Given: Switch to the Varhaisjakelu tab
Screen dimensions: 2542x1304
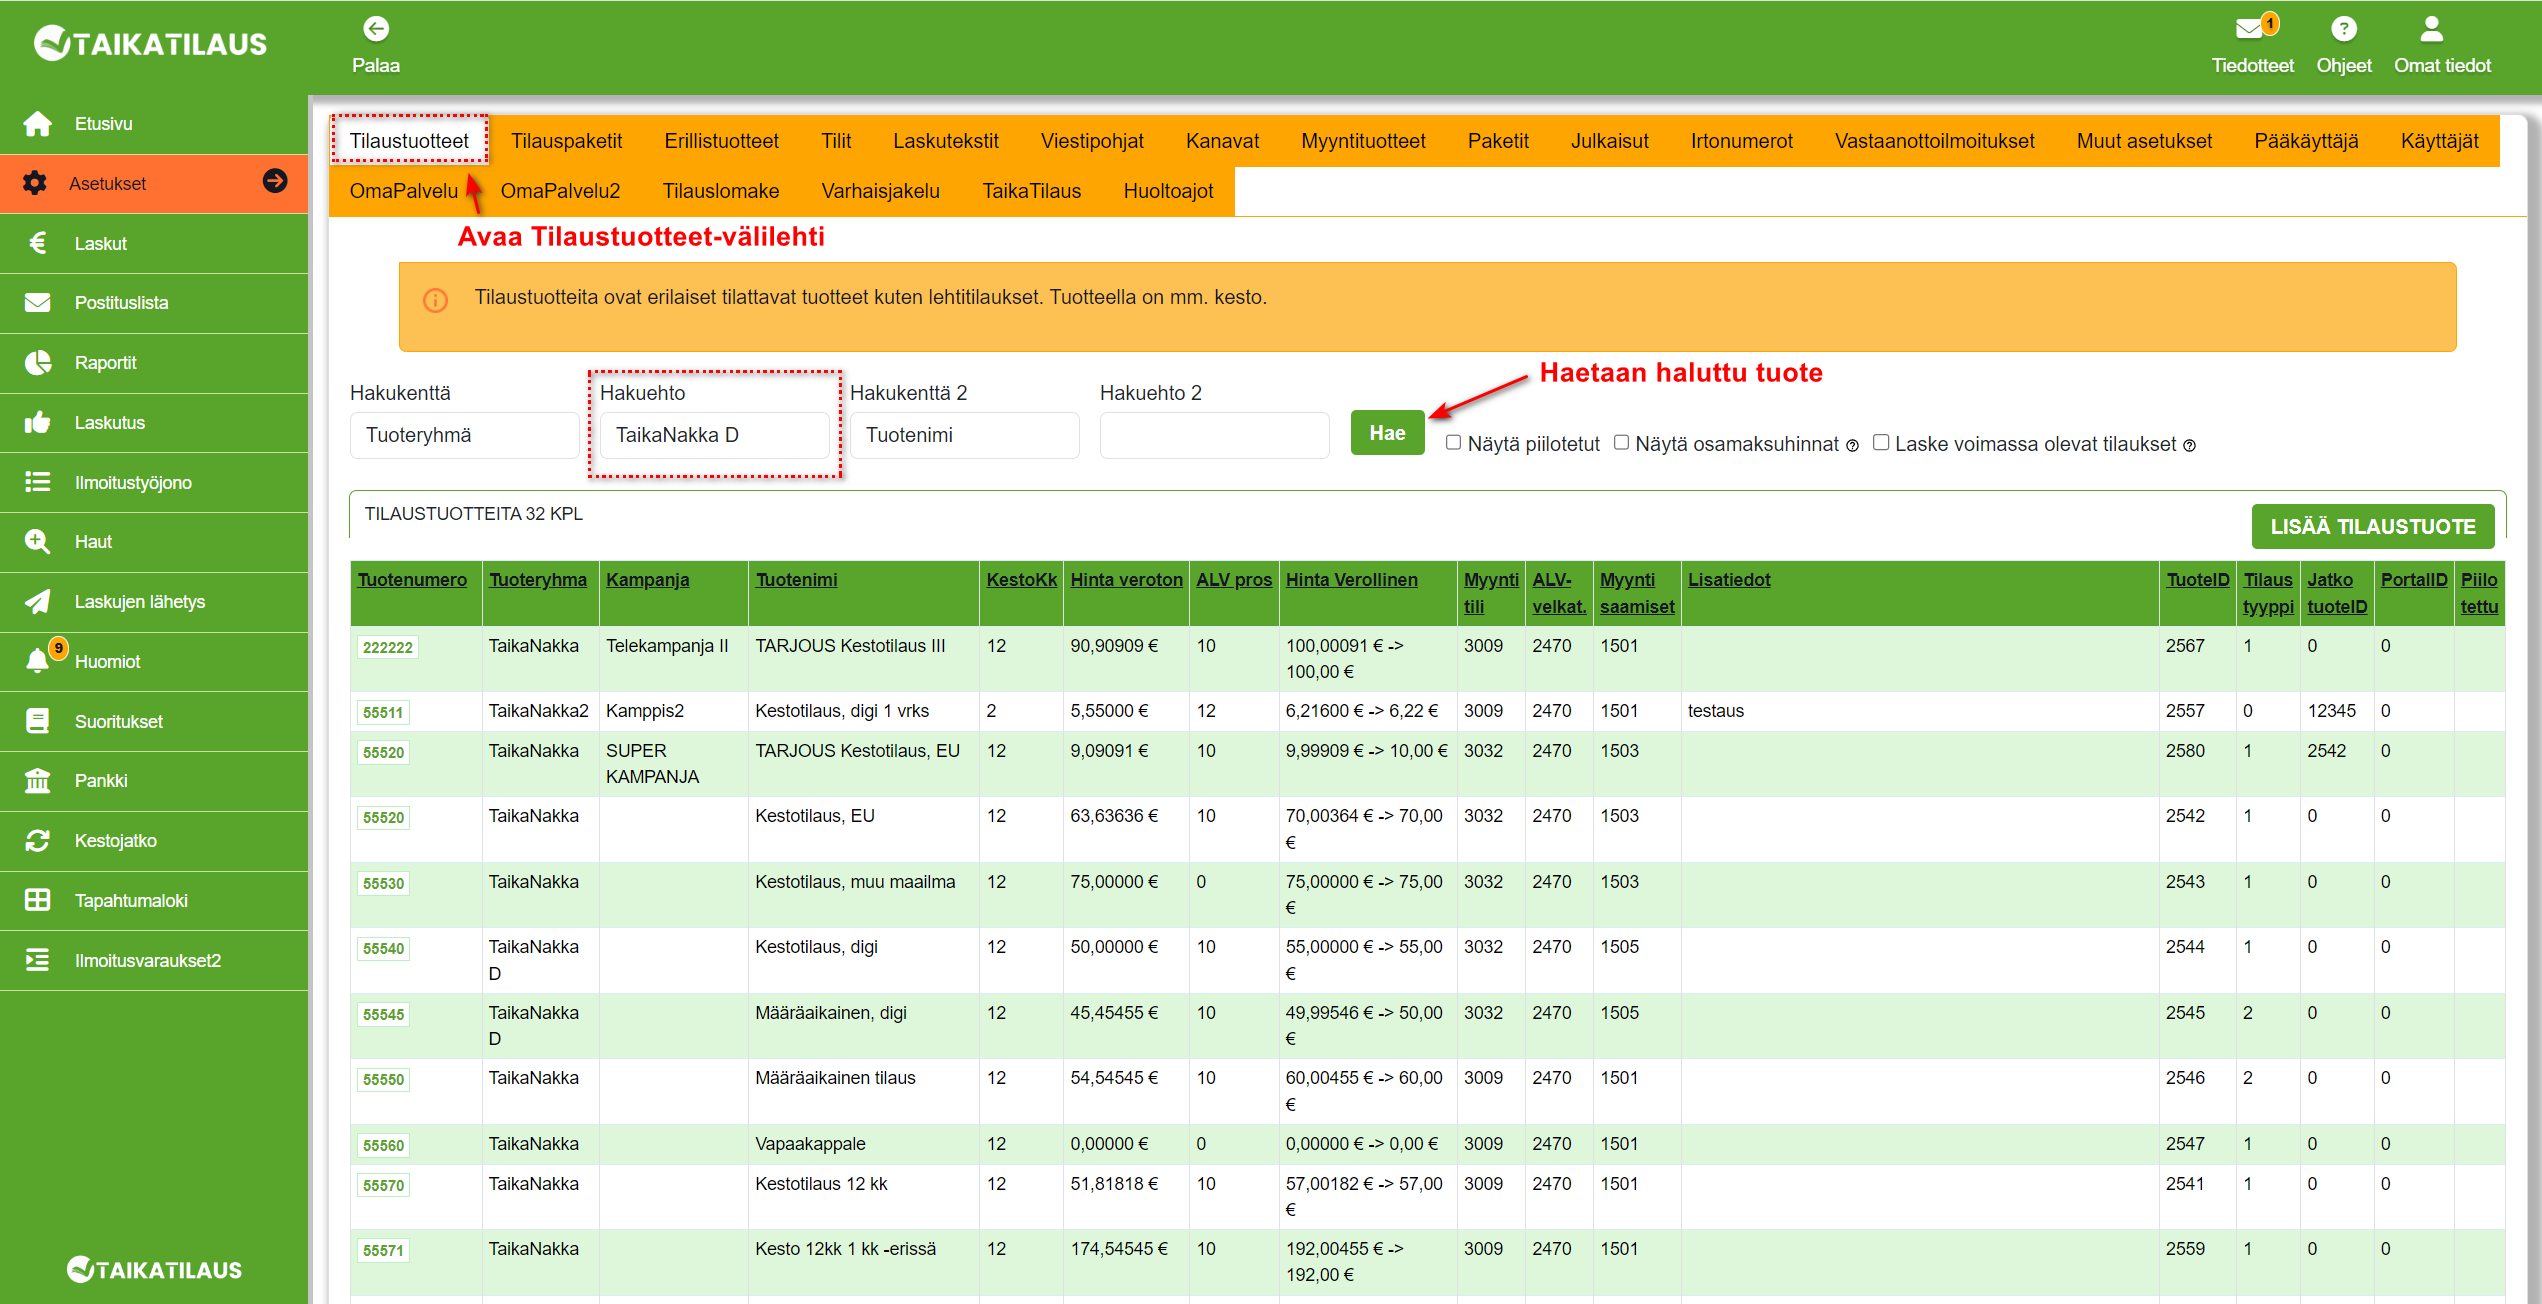Looking at the screenshot, I should pyautogui.click(x=880, y=191).
